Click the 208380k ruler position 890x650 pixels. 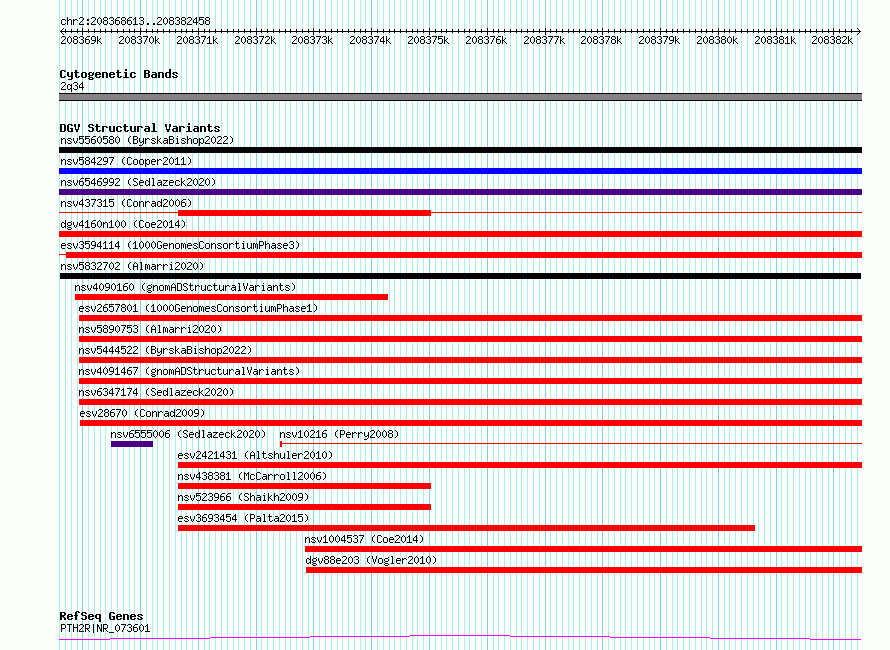717,40
